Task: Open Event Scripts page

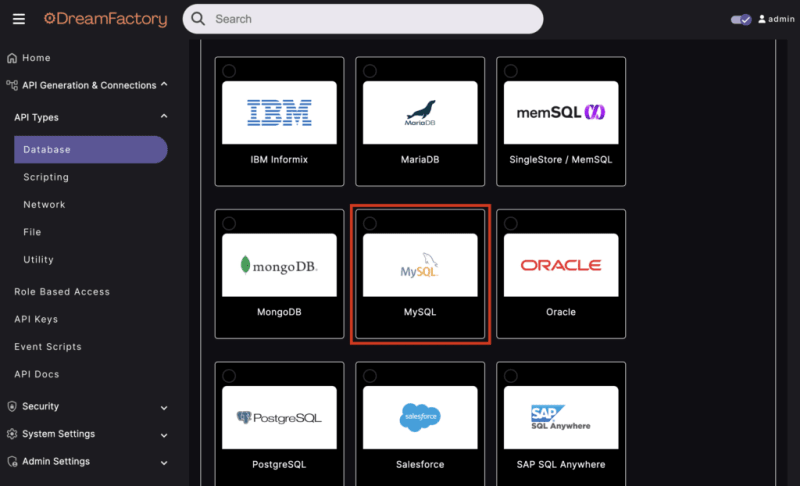Action: click(48, 347)
